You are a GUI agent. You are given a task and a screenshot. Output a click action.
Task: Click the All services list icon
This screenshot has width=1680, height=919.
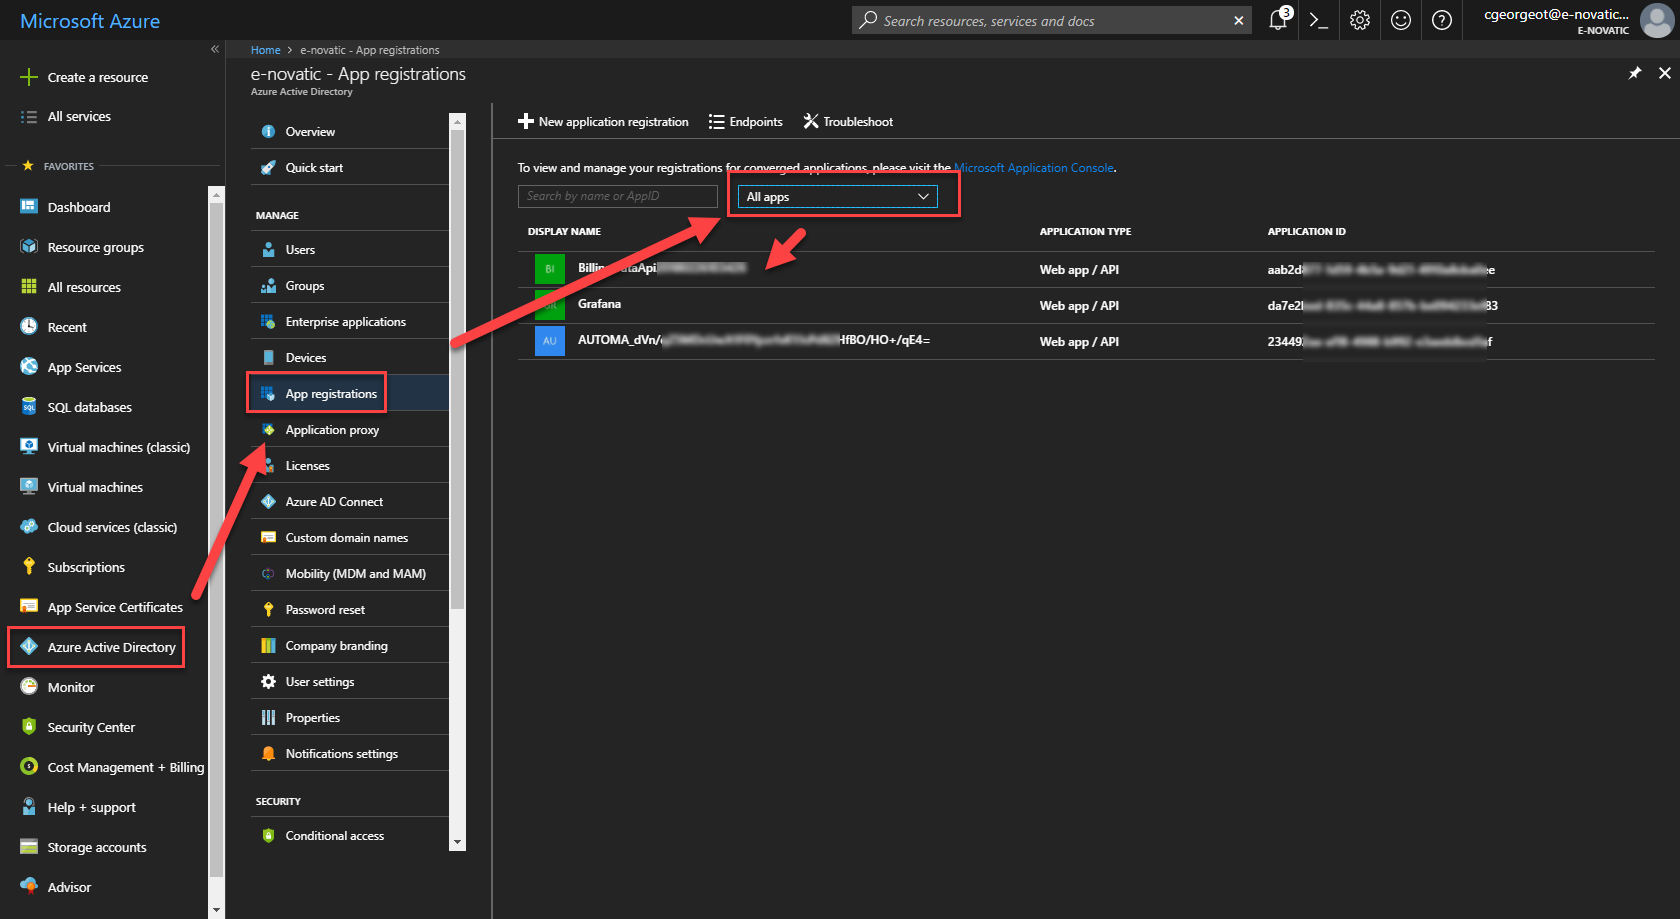click(x=29, y=117)
